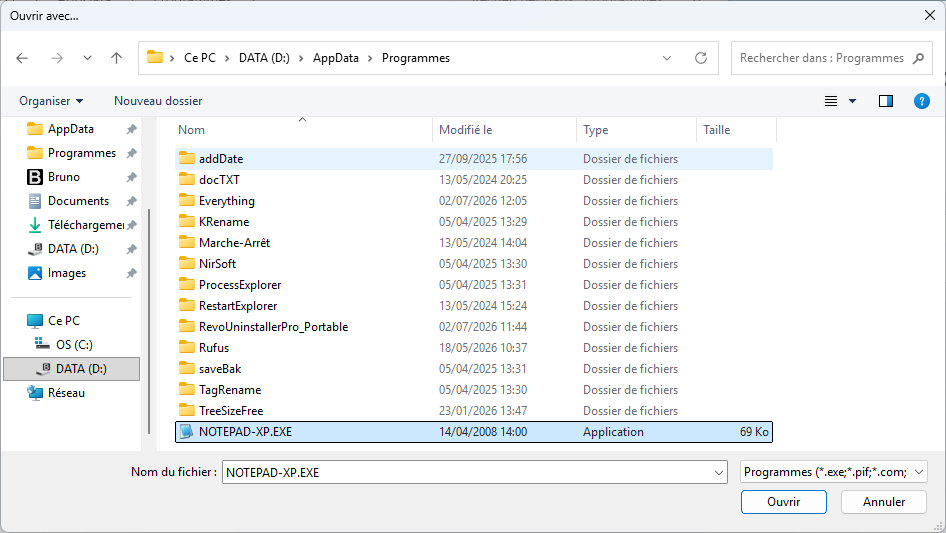Go up one folder level with up arrow
This screenshot has width=946, height=533.
(x=116, y=58)
